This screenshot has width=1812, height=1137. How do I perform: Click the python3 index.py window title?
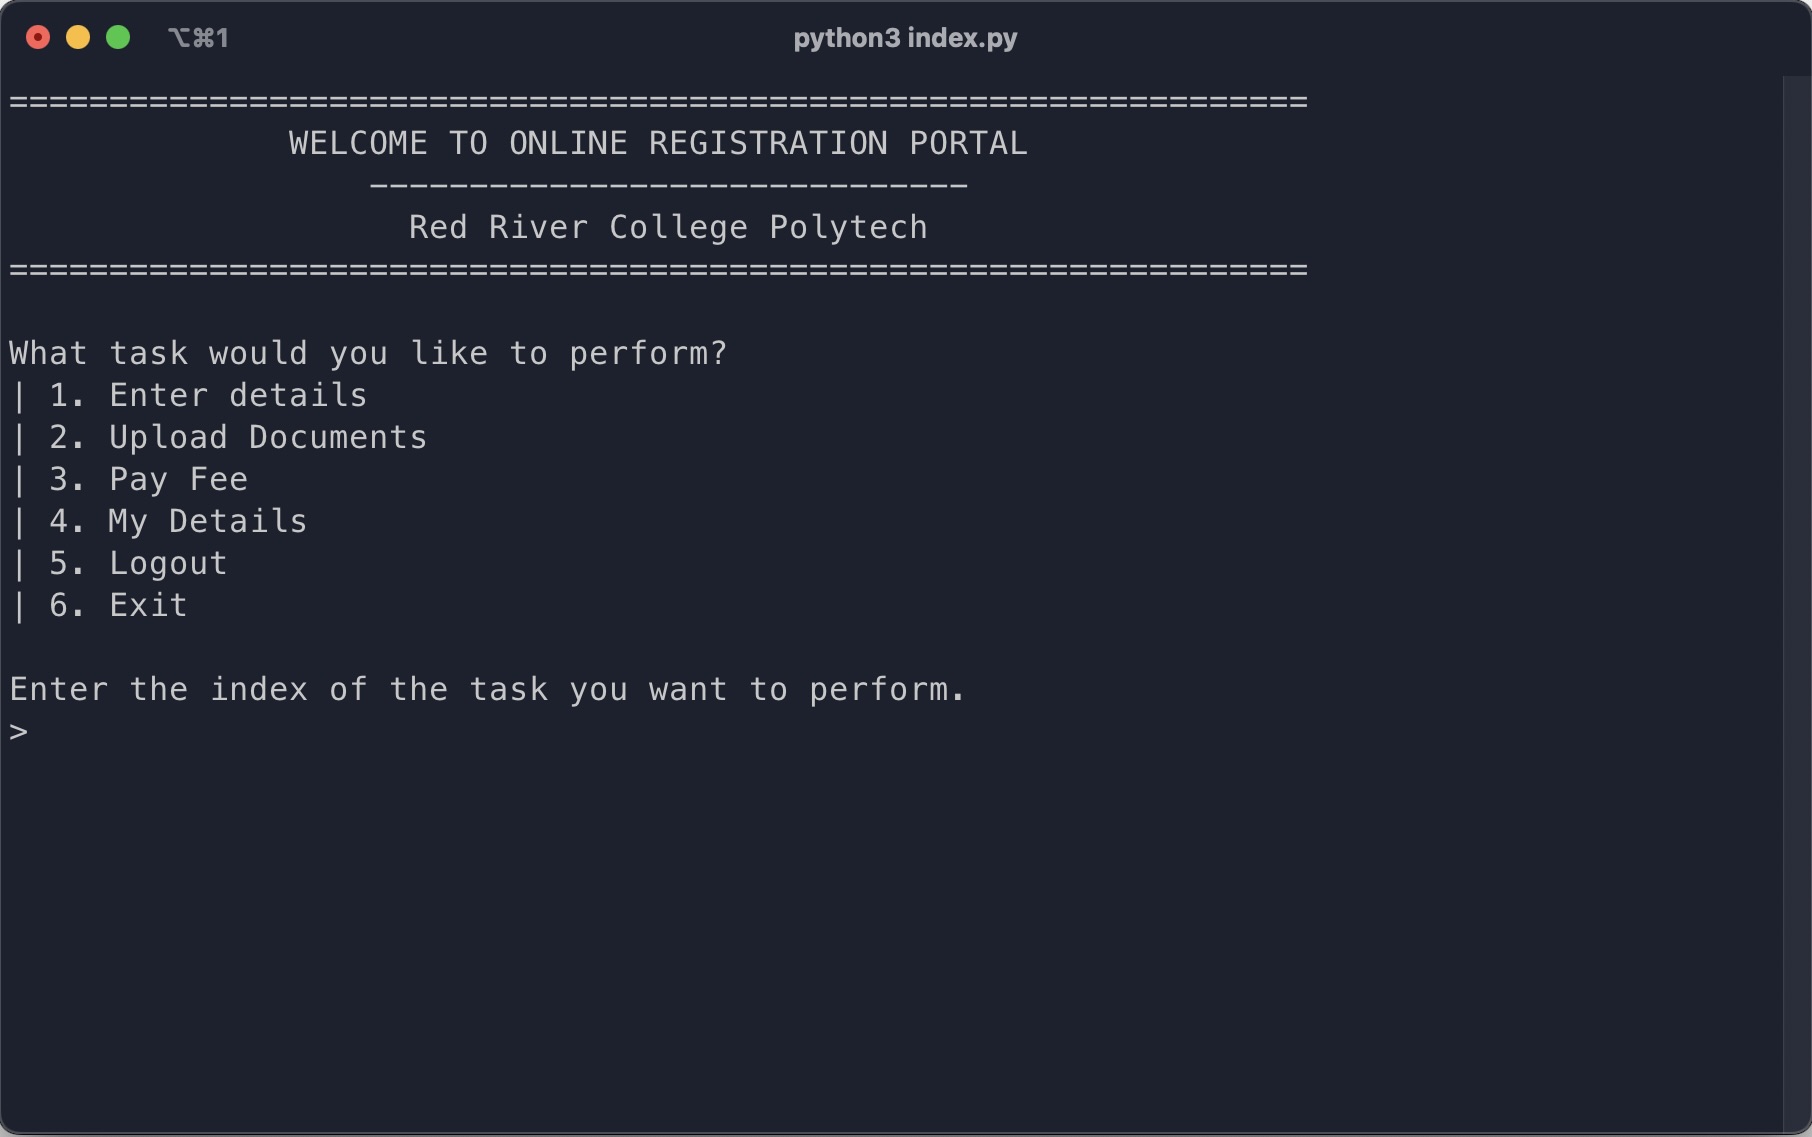point(905,38)
